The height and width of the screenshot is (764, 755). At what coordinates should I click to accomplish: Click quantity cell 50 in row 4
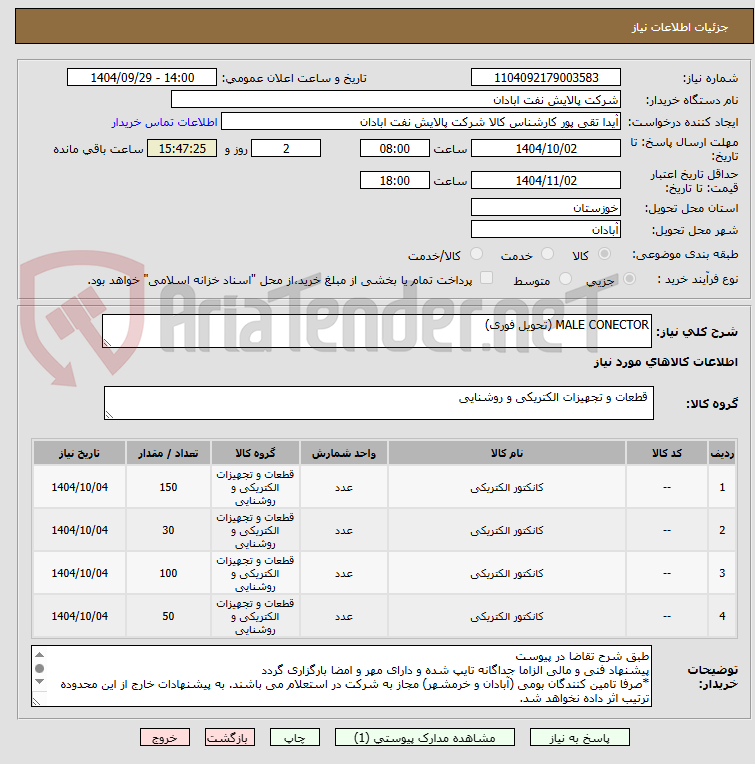coord(168,616)
